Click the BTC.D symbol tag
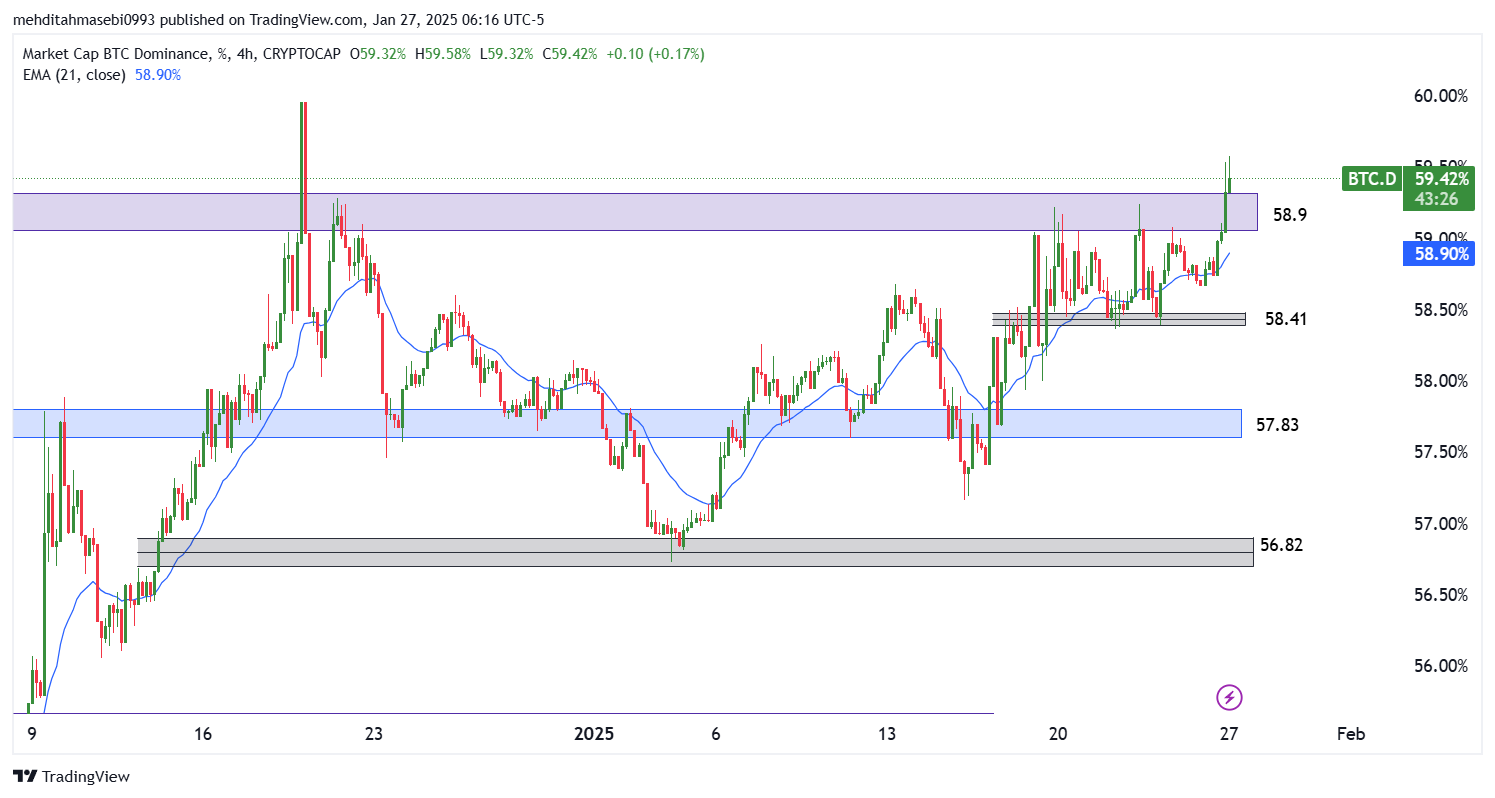The height and width of the screenshot is (798, 1495). click(1371, 179)
